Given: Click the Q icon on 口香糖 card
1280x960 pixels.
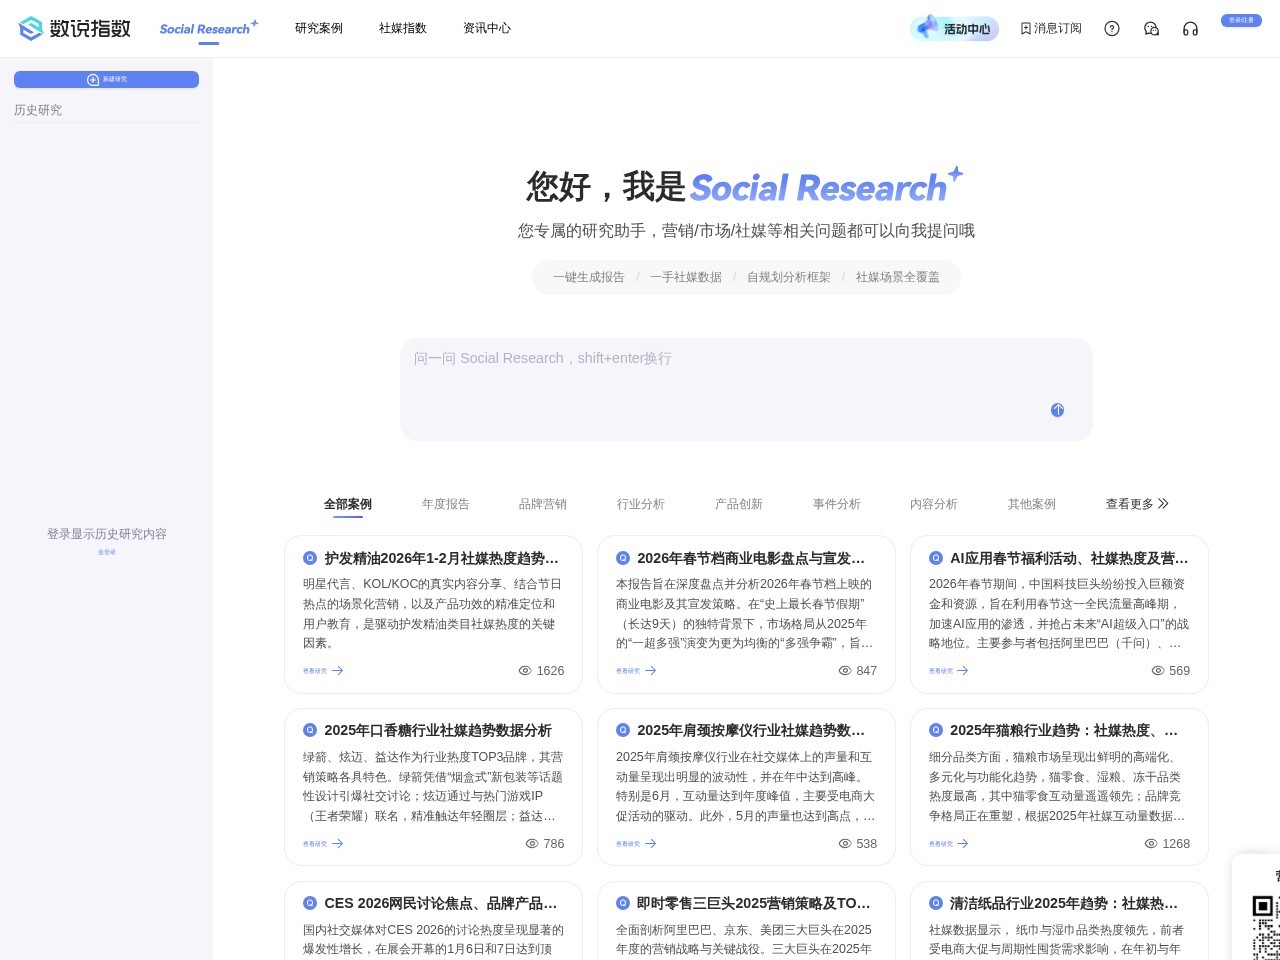Looking at the screenshot, I should click(310, 730).
